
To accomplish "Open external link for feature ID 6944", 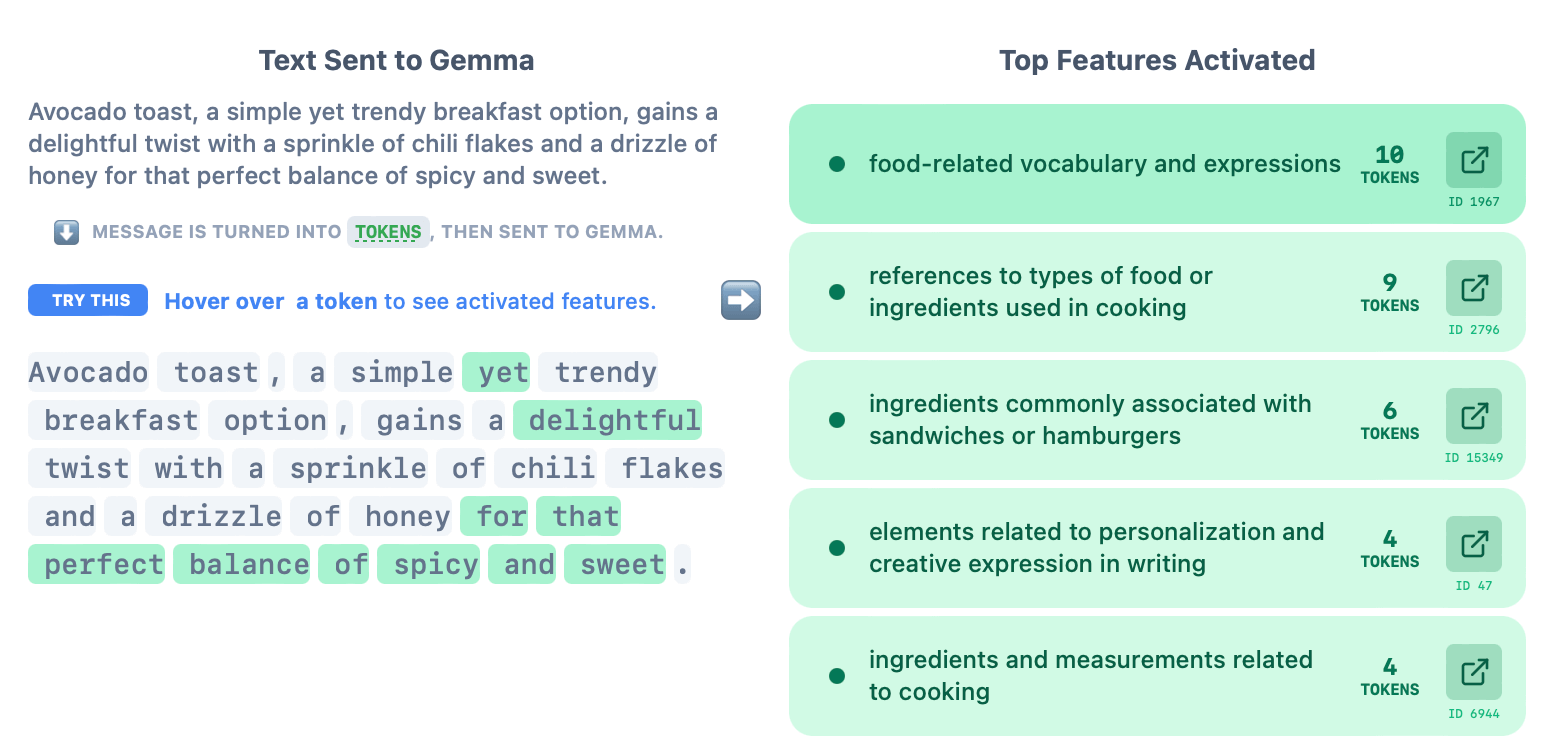I will (1474, 671).
